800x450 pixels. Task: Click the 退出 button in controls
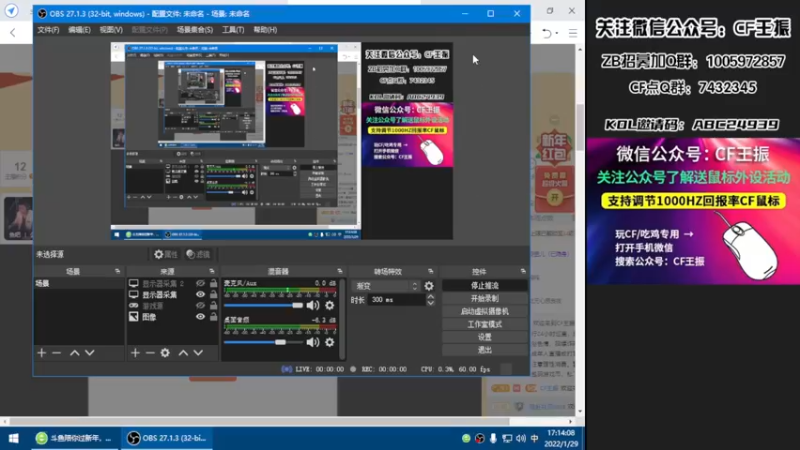[484, 349]
